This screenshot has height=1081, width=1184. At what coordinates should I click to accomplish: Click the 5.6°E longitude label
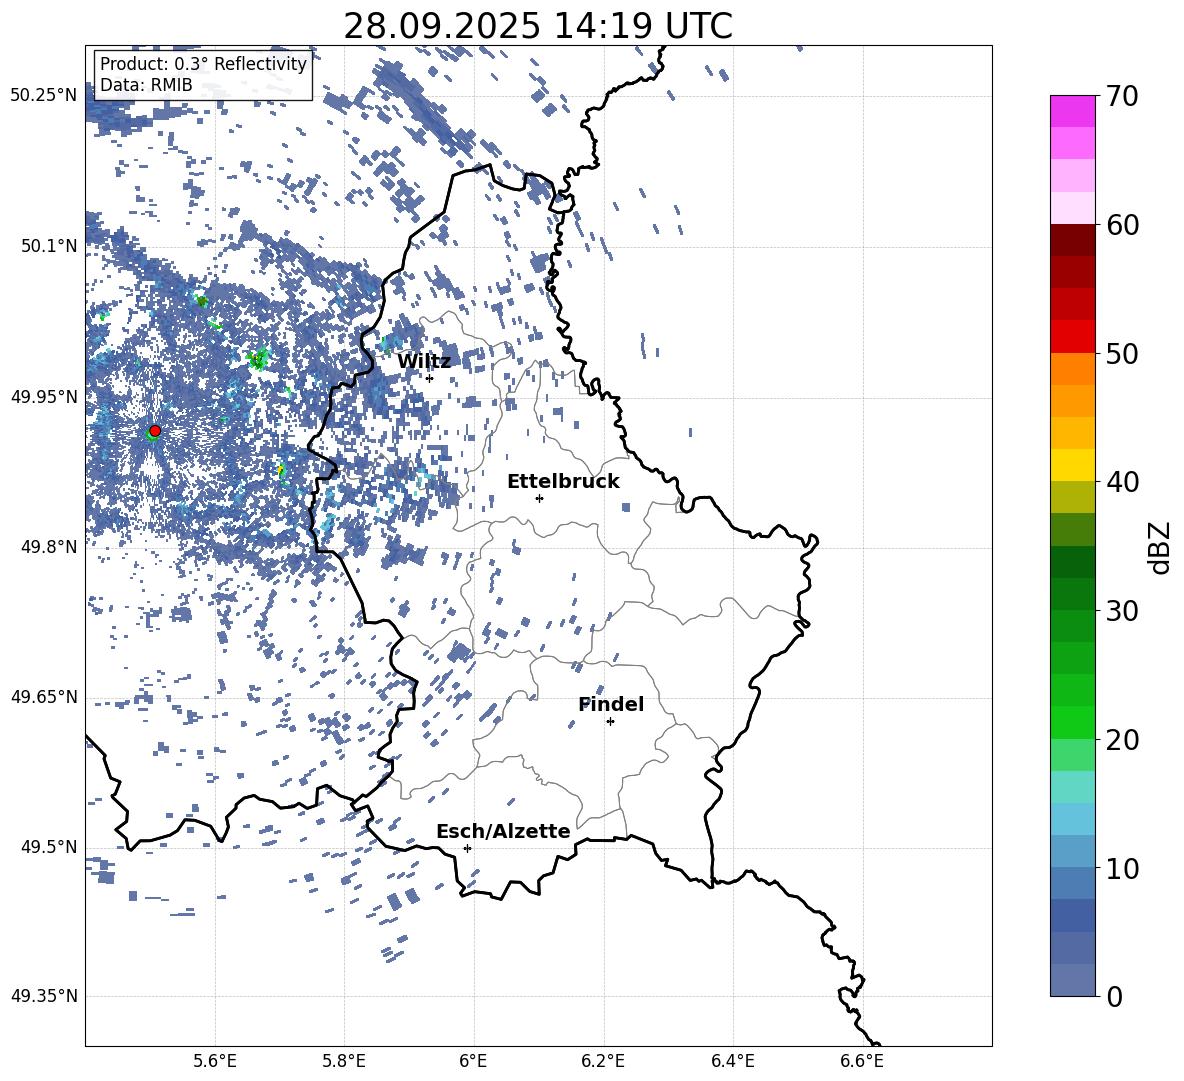point(215,1061)
